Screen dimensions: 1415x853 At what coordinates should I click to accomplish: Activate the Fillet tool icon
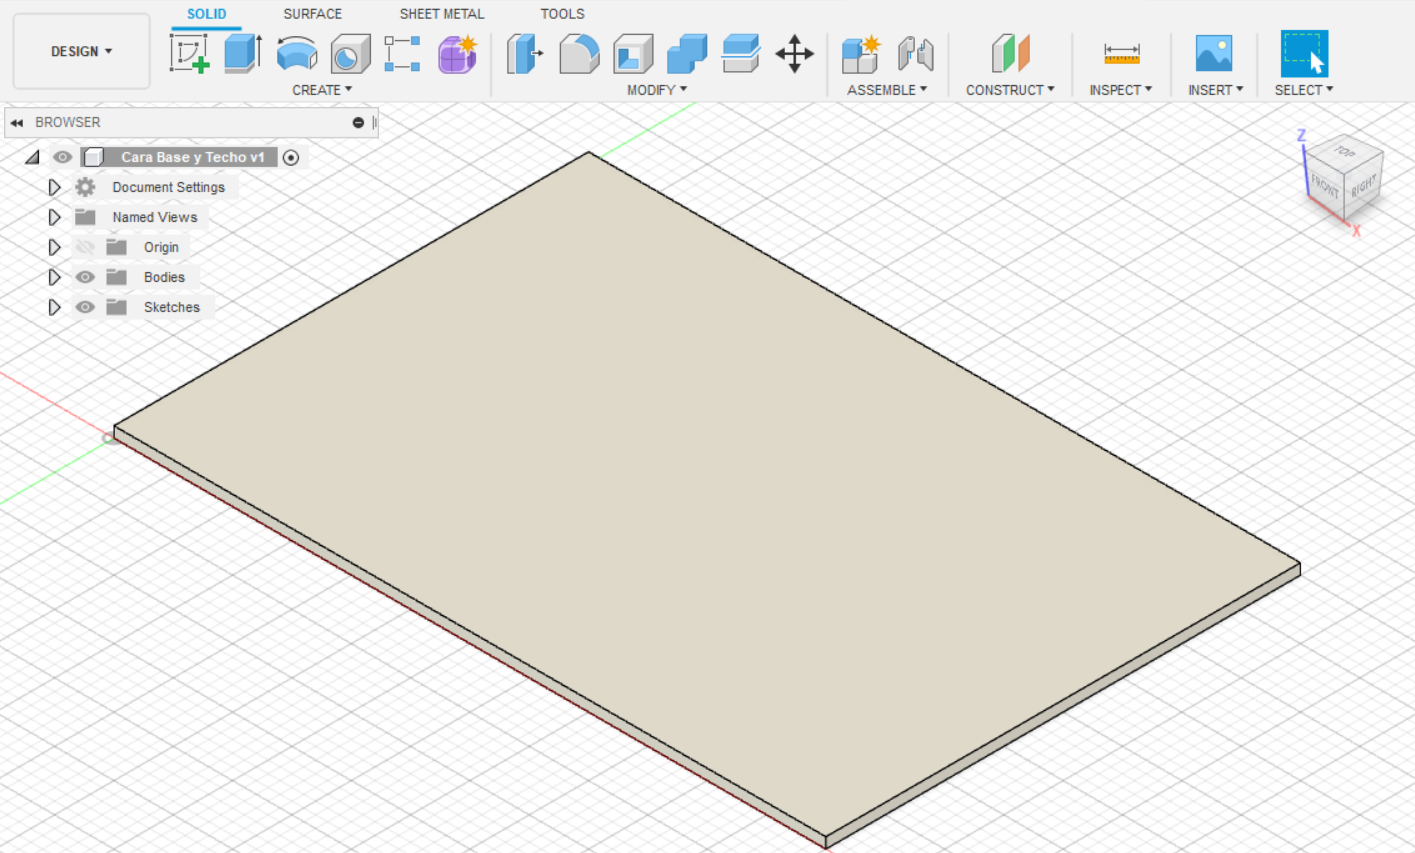(579, 54)
